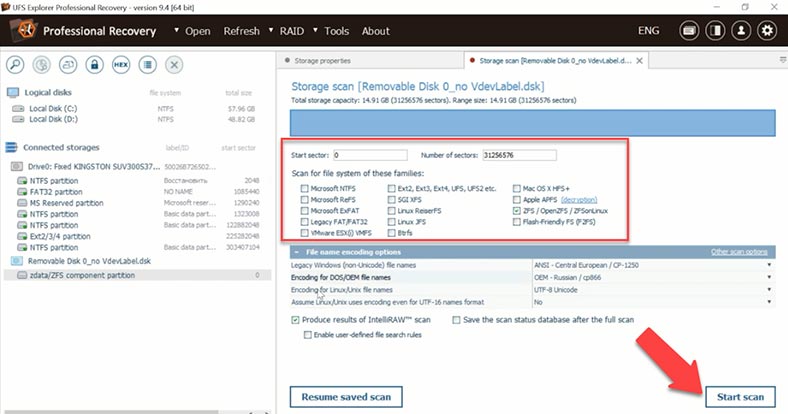This screenshot has height=414, width=788.
Task: Open the HEX viewer tool
Action: [121, 65]
